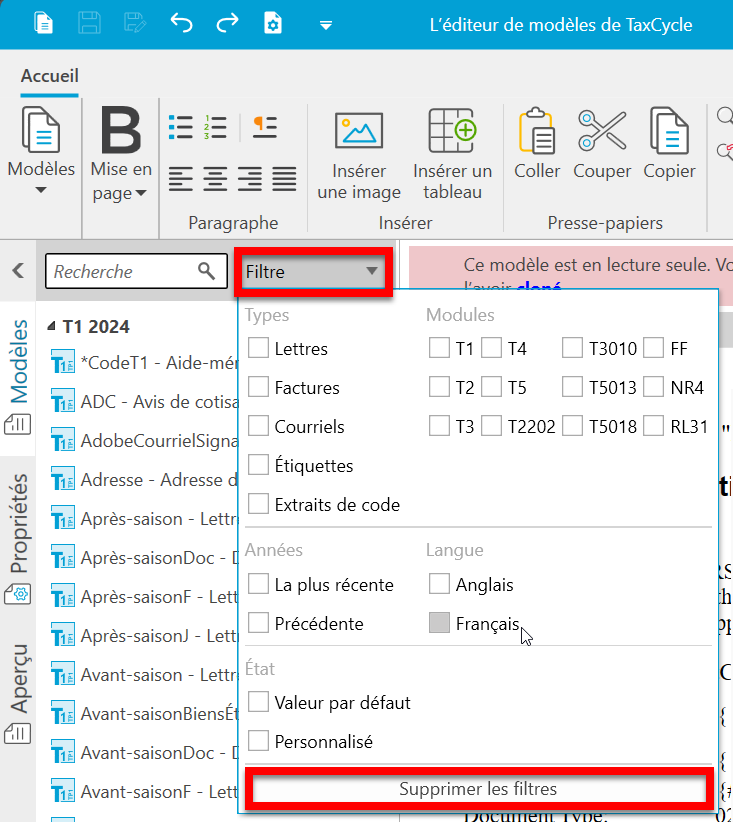Screen dimensions: 733x822
Task: Check the T5018 module filter
Action: [573, 426]
